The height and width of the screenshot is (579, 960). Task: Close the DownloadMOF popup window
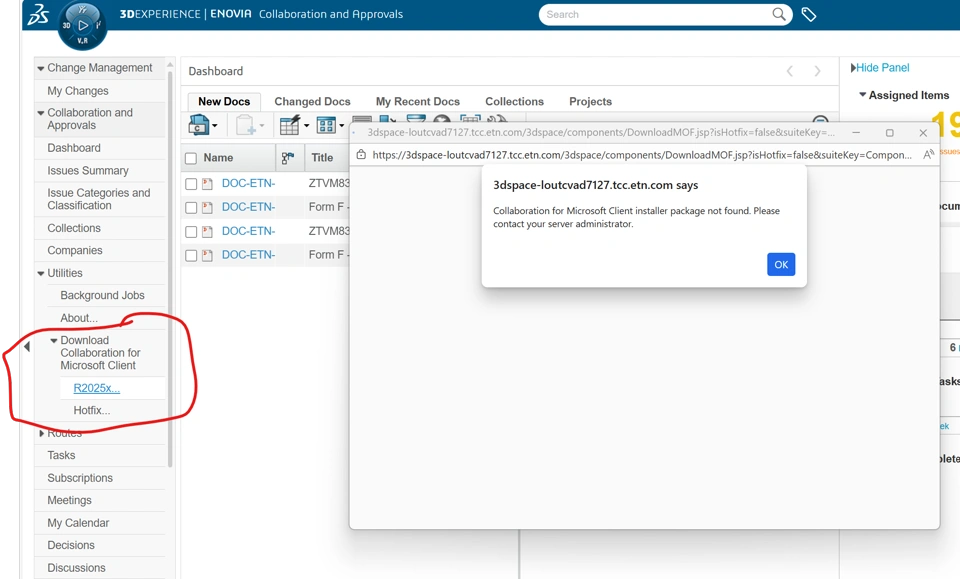pyautogui.click(x=923, y=133)
